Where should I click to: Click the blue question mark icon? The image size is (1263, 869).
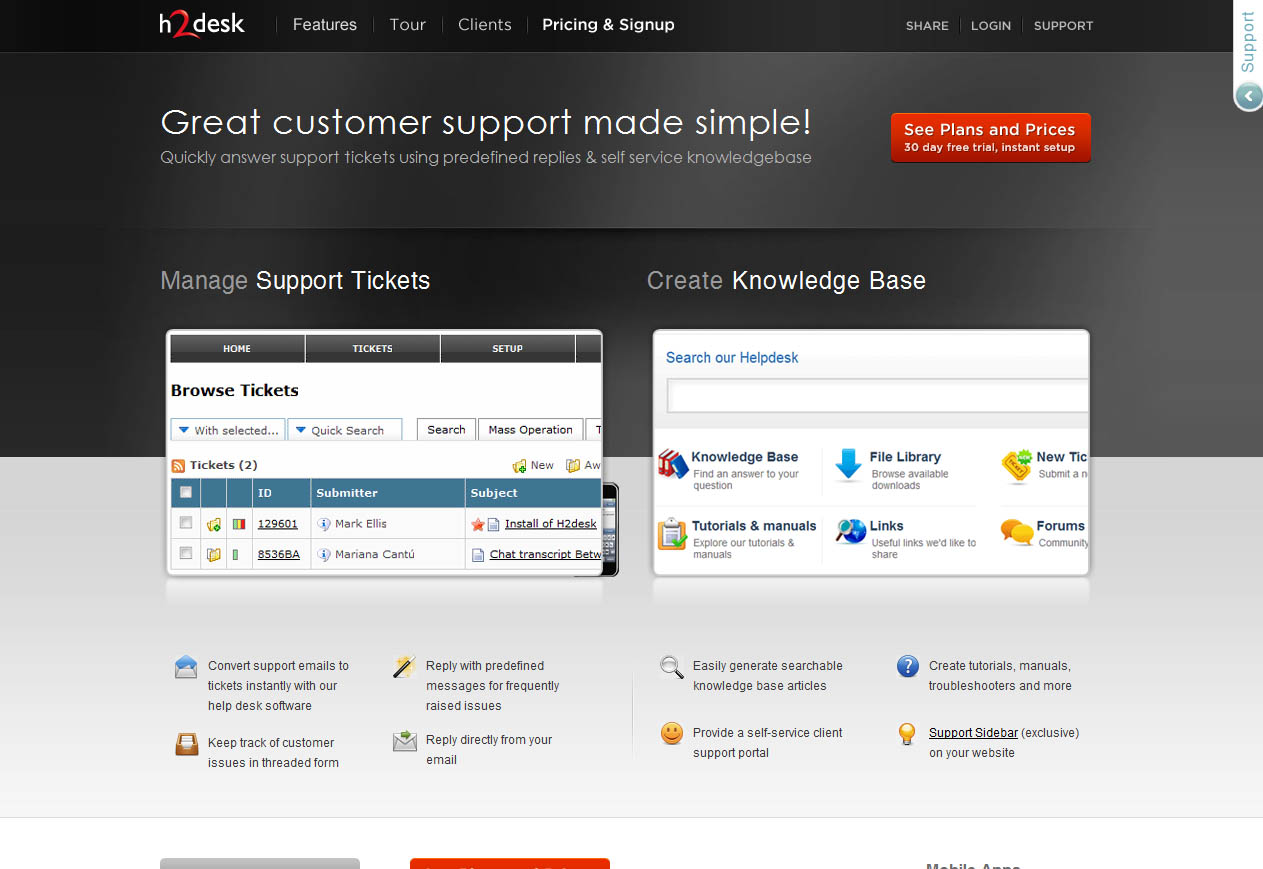pyautogui.click(x=907, y=666)
